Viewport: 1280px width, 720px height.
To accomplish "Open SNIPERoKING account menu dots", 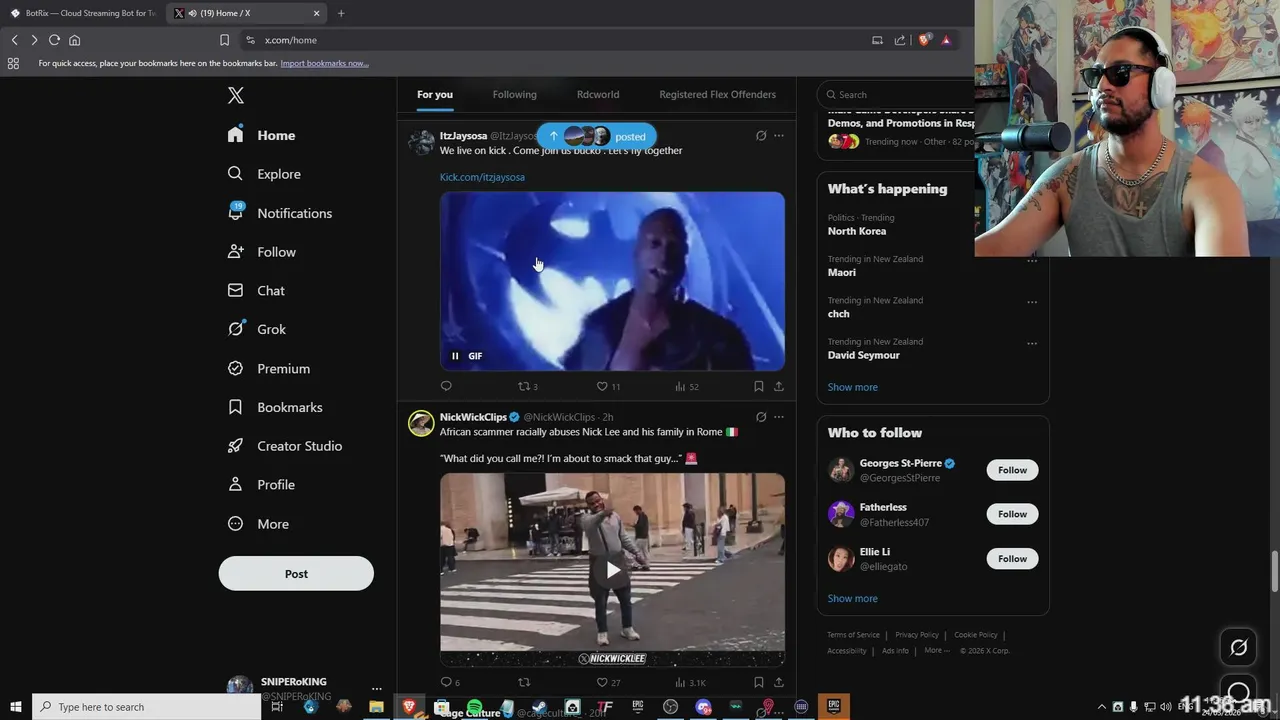I will (x=376, y=689).
